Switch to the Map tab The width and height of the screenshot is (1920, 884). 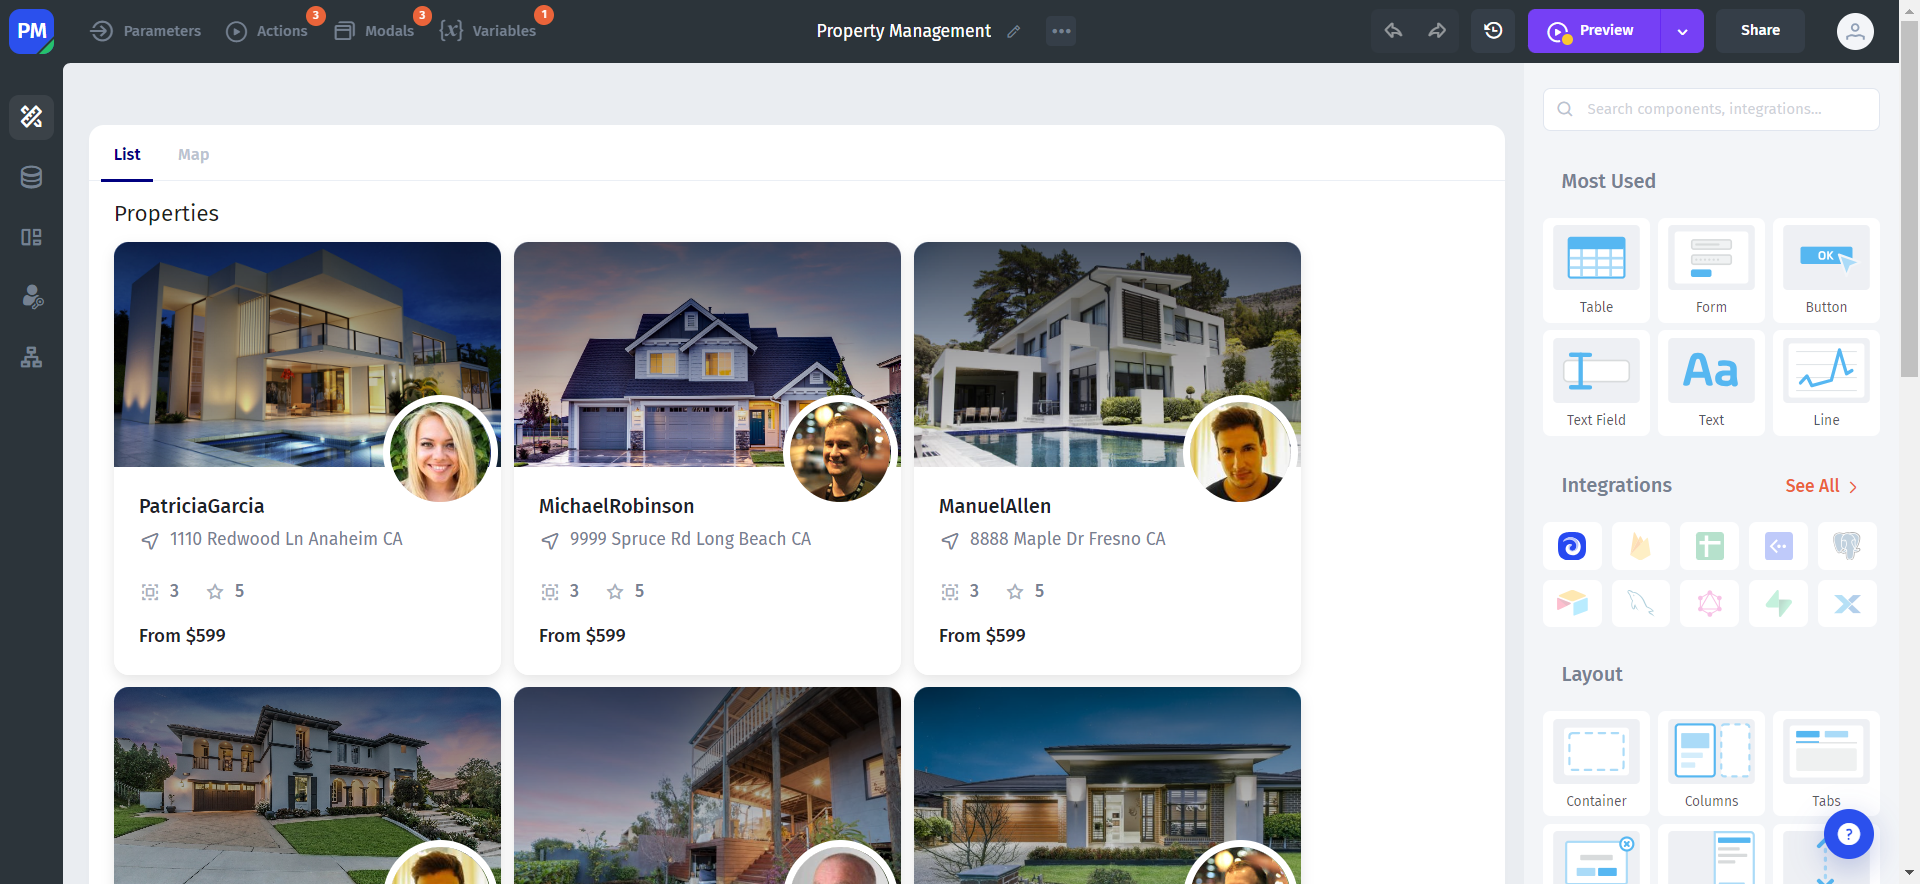(193, 154)
